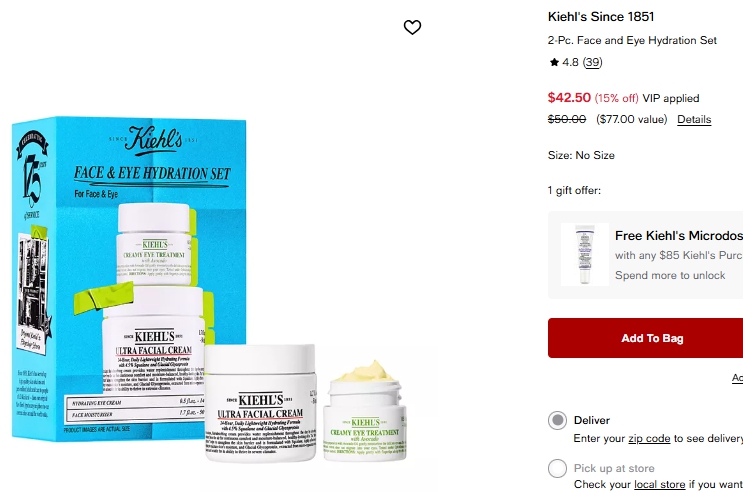Click Spend more to unlock text

(x=670, y=275)
